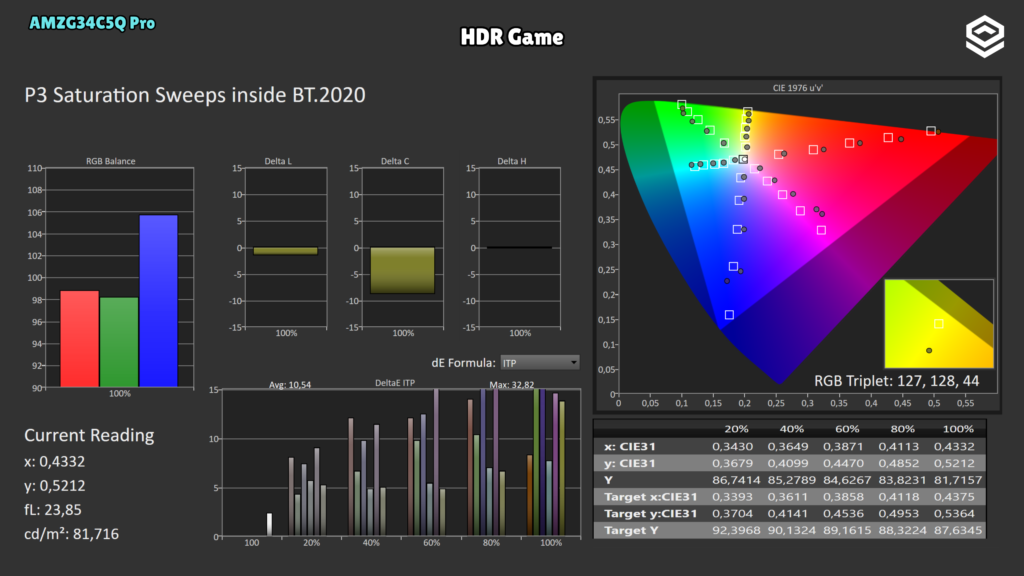Viewport: 1024px width, 576px height.
Task: Click the DeltaE ITP chart title
Action: (394, 383)
